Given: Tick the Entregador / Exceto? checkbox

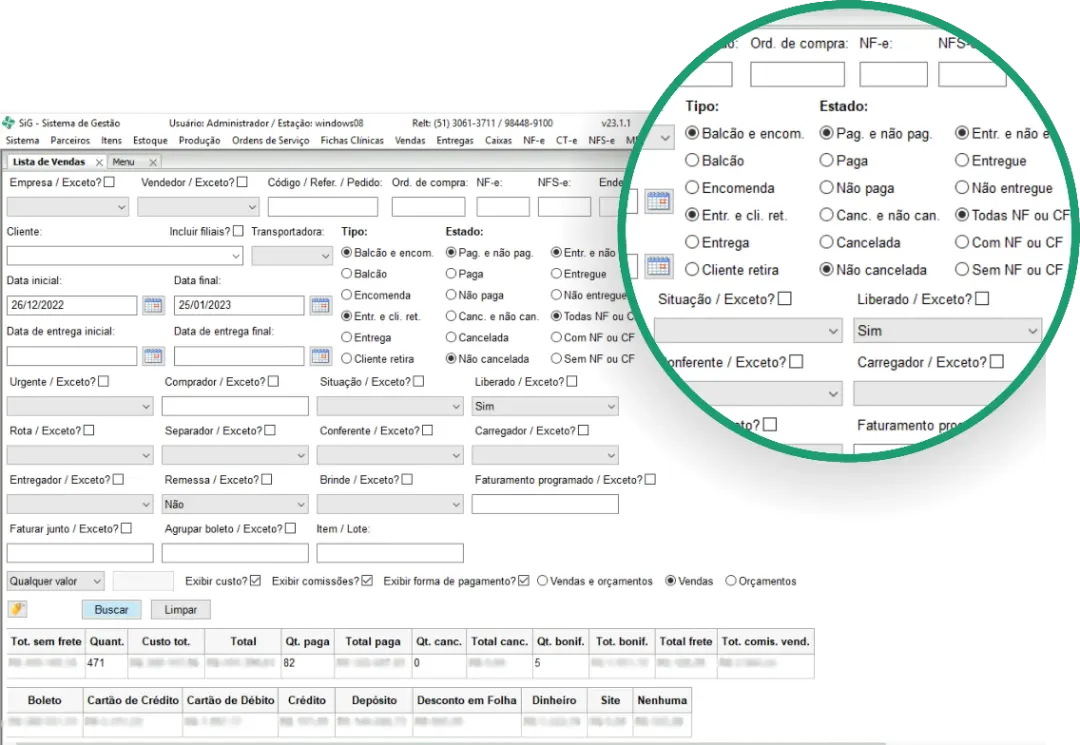Looking at the screenshot, I should 118,479.
